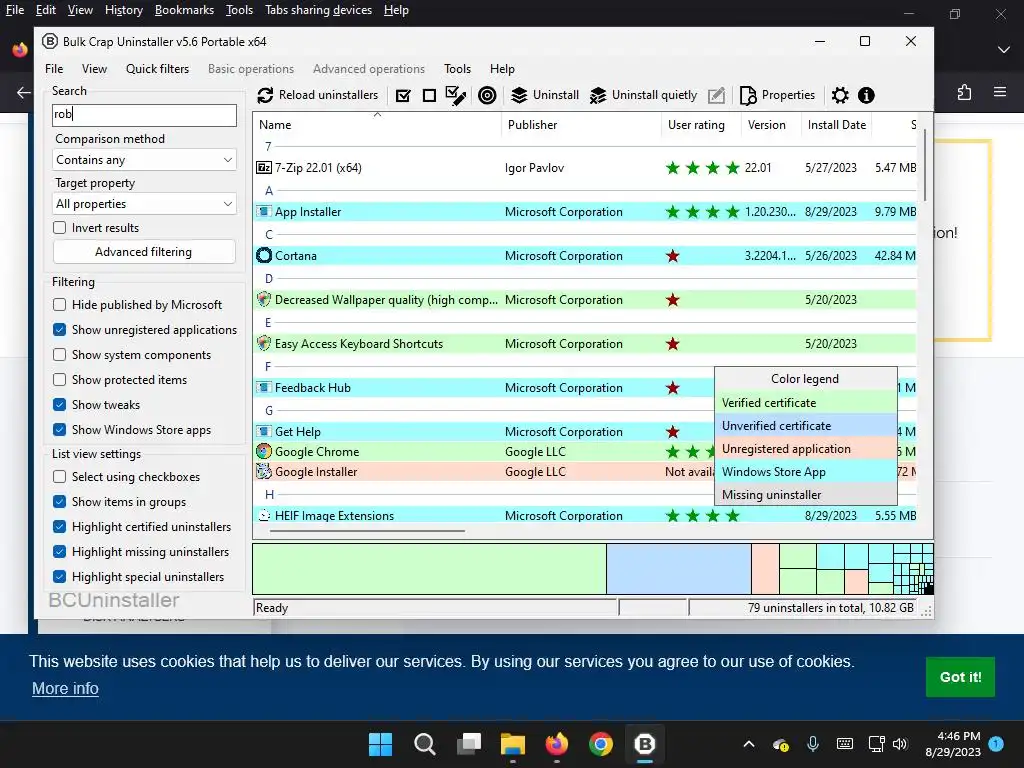This screenshot has height=768, width=1024.
Task: Toggle Highlight special uninstallers
Action: click(59, 577)
